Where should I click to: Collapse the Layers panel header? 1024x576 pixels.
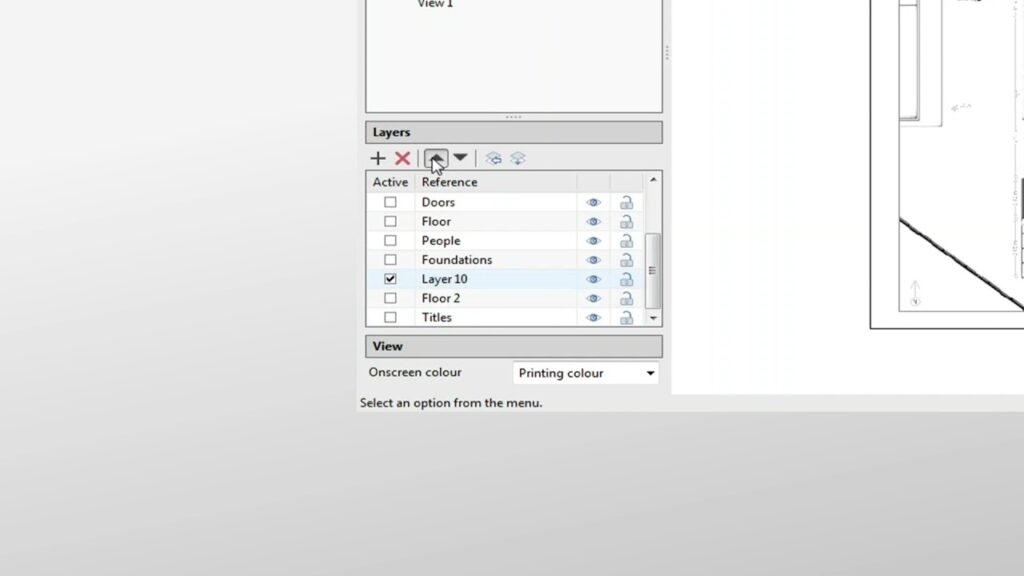tap(513, 132)
